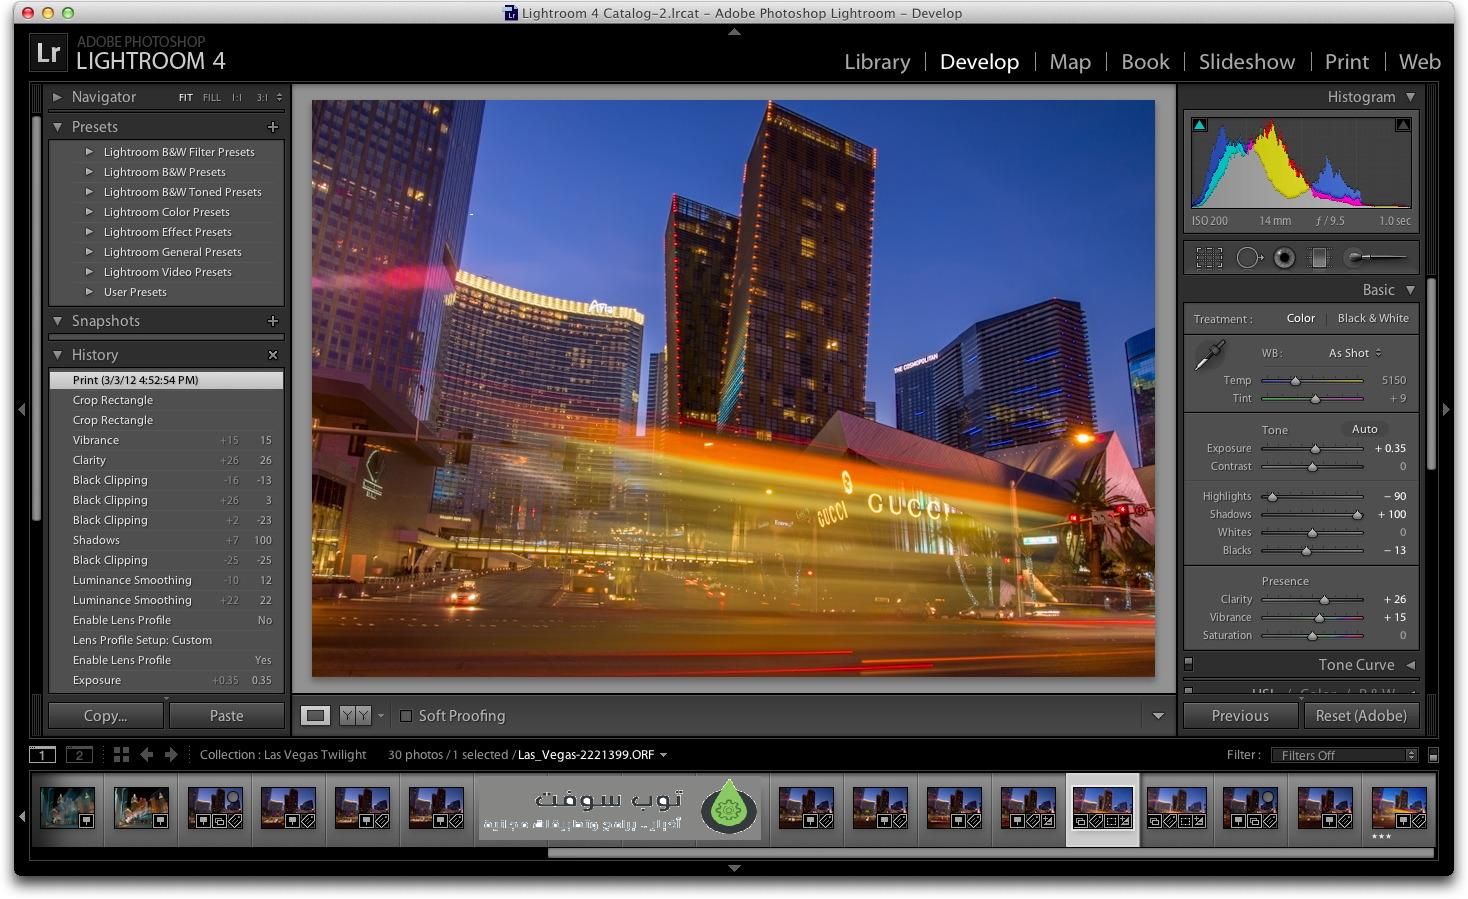Go forward with the filmstrip right arrow
The image size is (1468, 899).
(x=171, y=755)
